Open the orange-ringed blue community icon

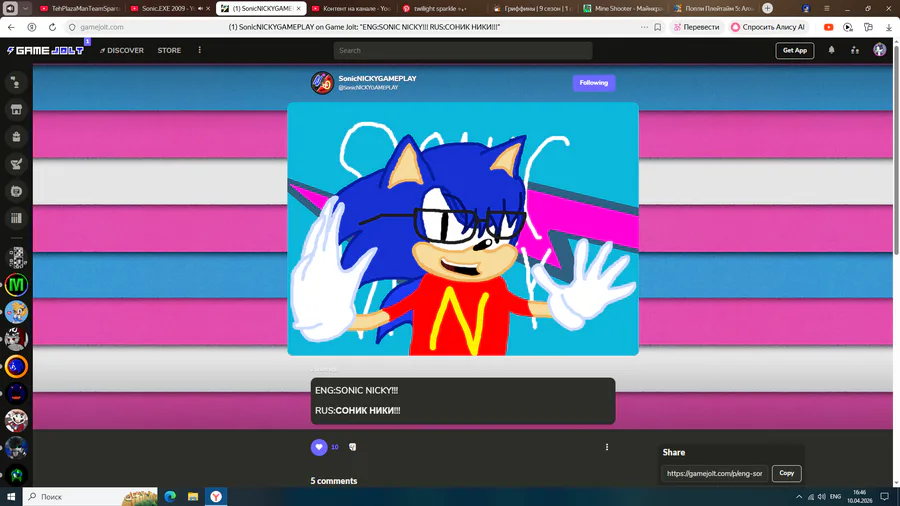(x=16, y=367)
